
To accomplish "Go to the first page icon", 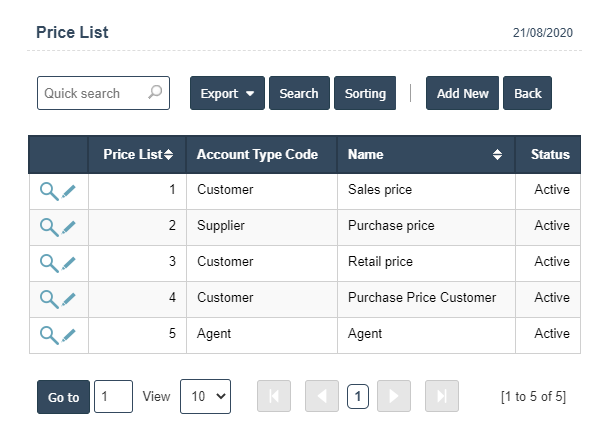I will 273,397.
